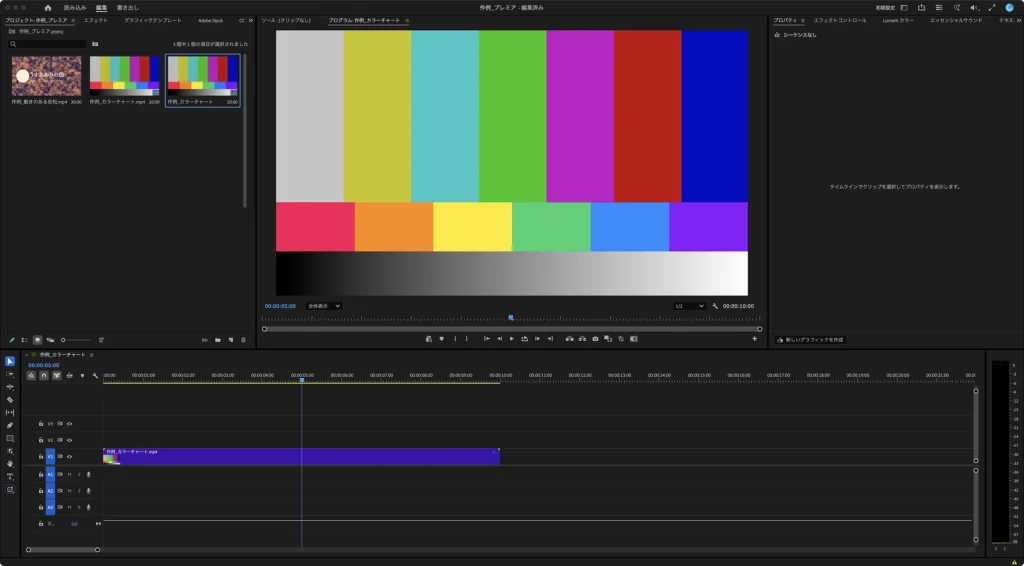The height and width of the screenshot is (566, 1024).
Task: Select the Rectangle shape tool
Action: click(x=10, y=438)
